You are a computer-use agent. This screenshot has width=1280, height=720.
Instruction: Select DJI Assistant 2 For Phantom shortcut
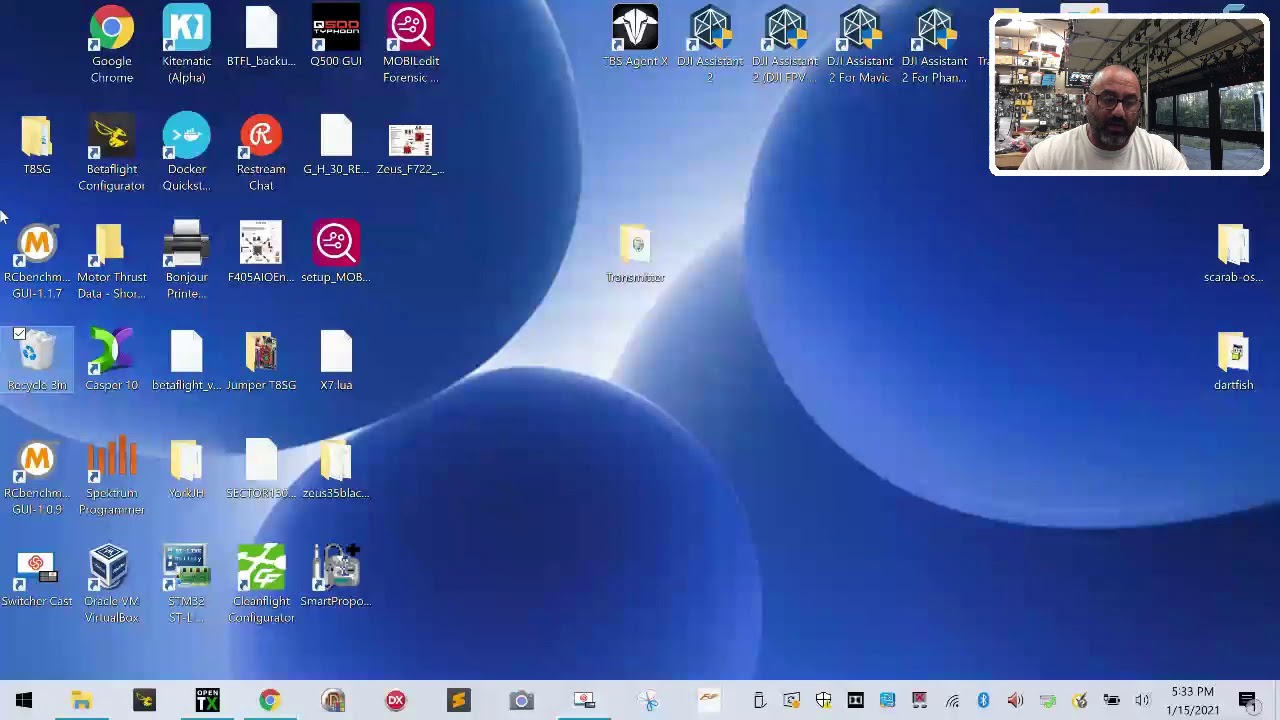[935, 45]
